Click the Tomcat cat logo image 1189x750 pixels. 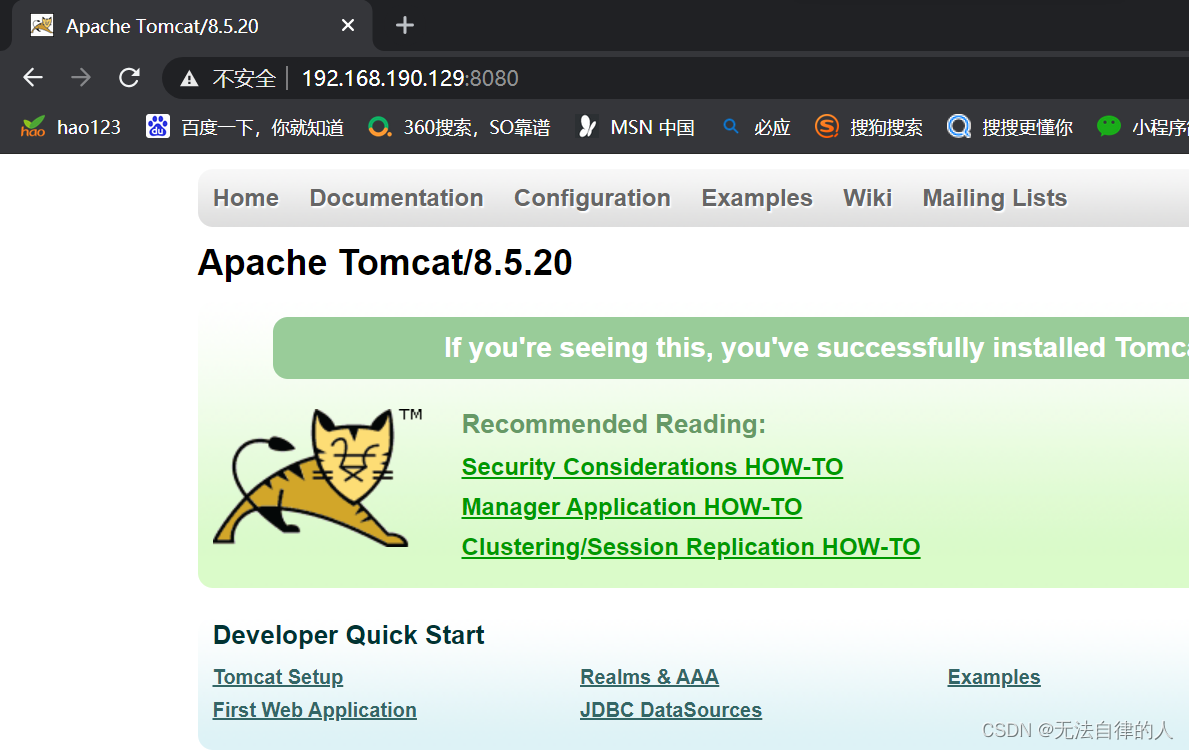317,478
